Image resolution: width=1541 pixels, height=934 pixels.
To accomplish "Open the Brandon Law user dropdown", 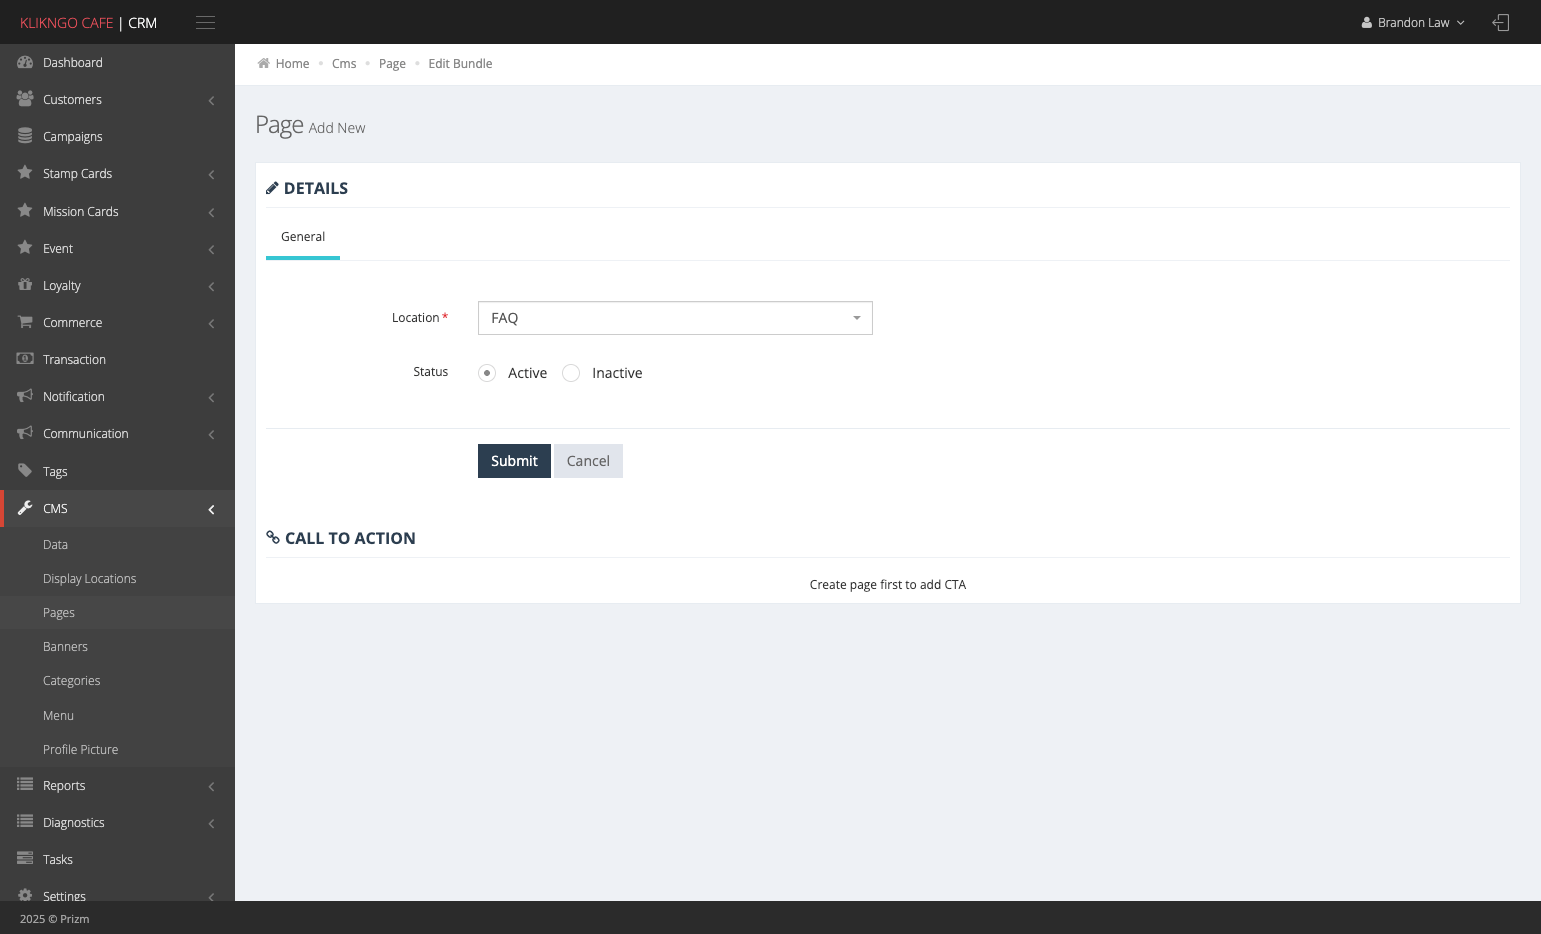I will [1412, 22].
